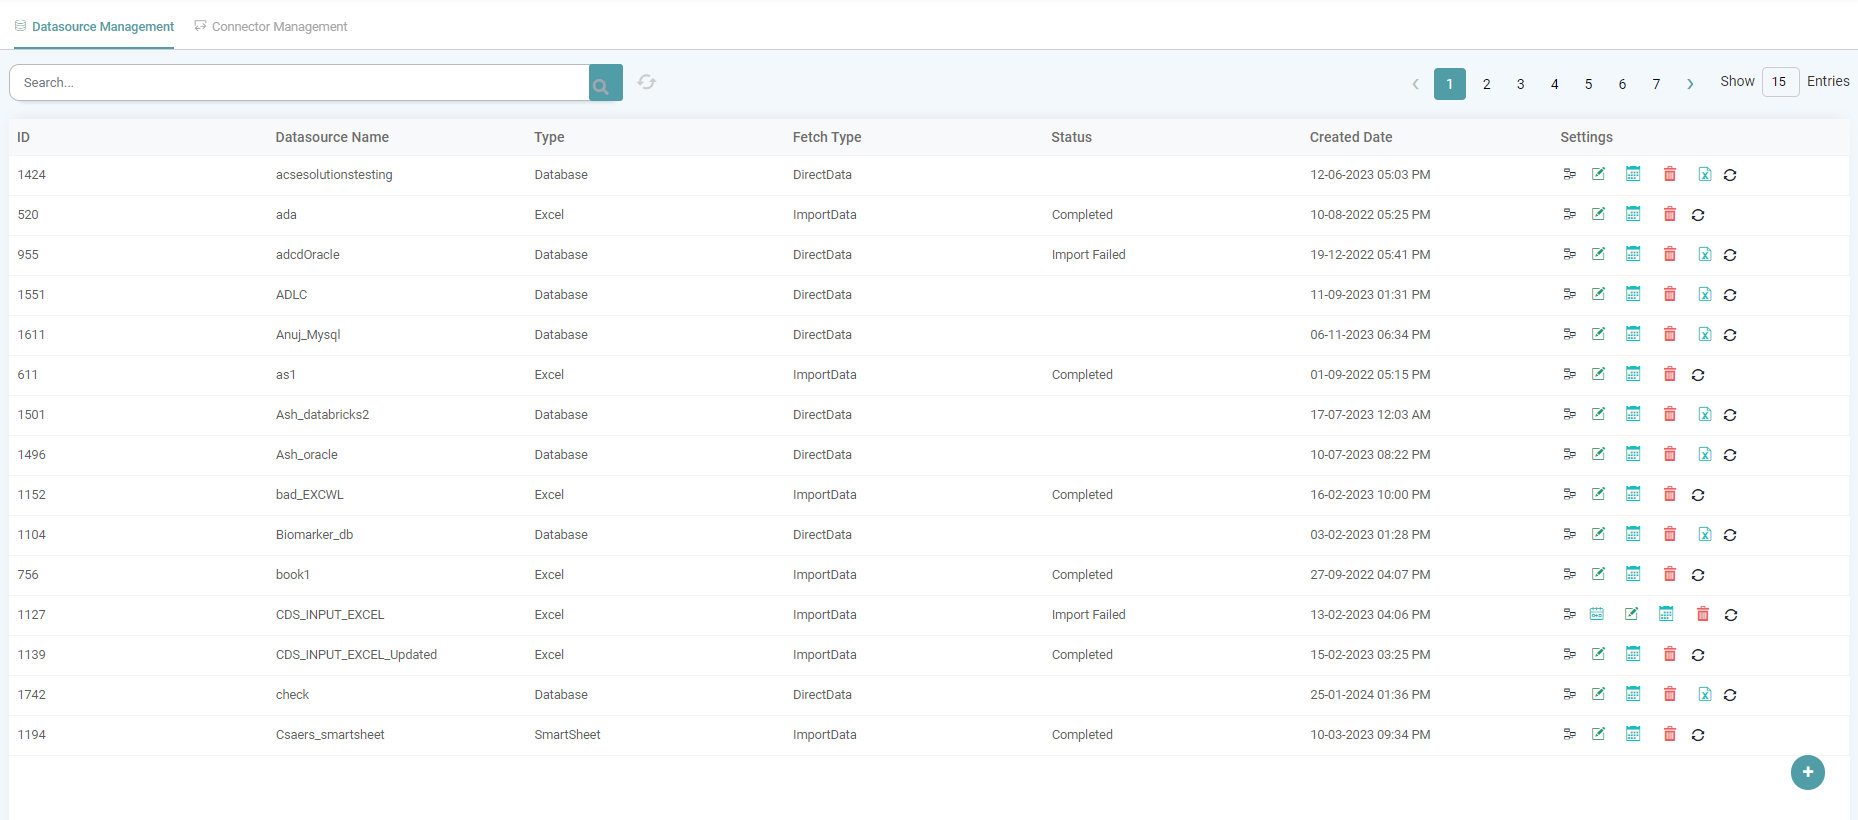Focus the Search text field
Screen dimensions: 1858x820
300,83
